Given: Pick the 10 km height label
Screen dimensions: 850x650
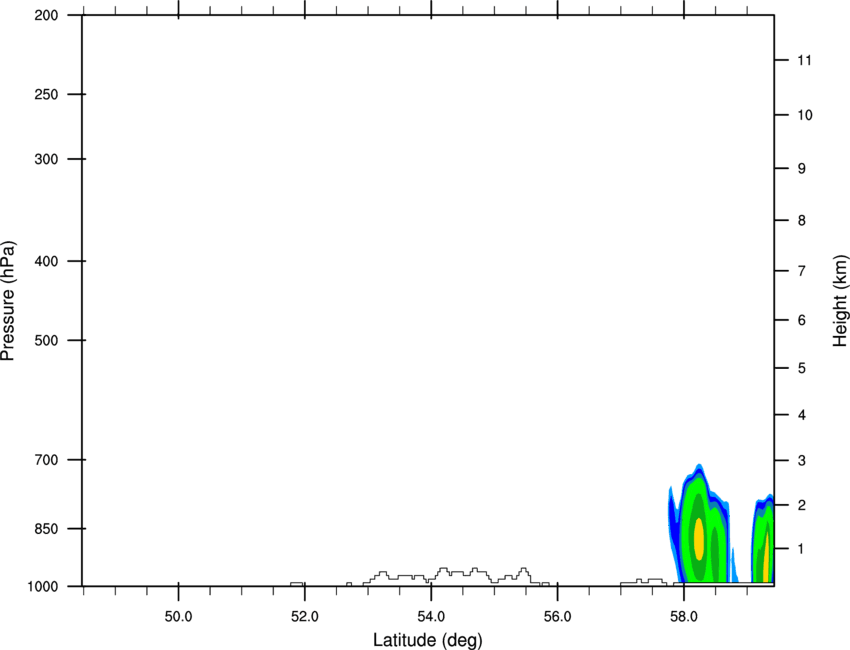Looking at the screenshot, I should pyautogui.click(x=805, y=115).
